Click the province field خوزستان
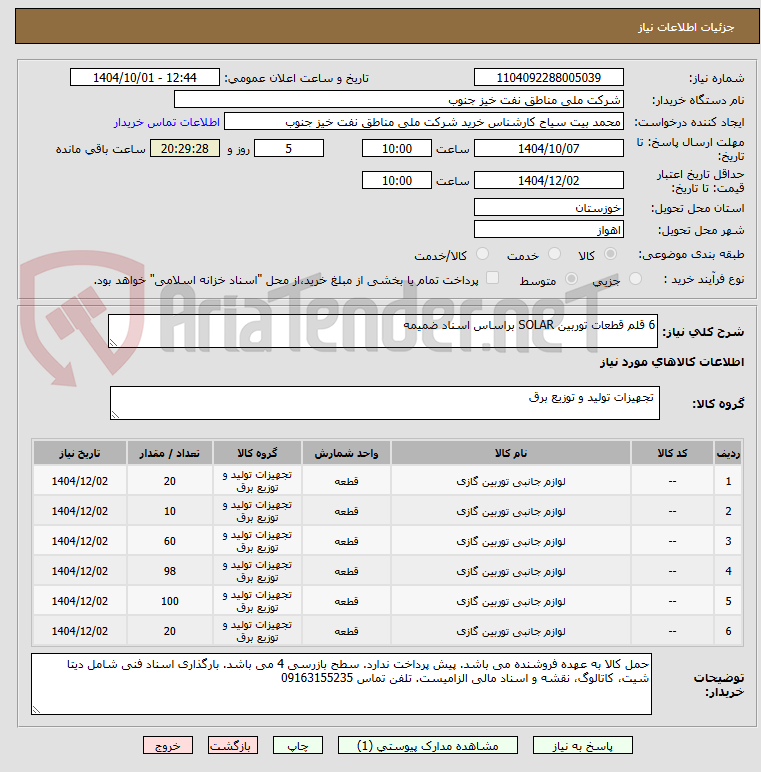Viewport: 761px width, 772px height. pyautogui.click(x=548, y=208)
